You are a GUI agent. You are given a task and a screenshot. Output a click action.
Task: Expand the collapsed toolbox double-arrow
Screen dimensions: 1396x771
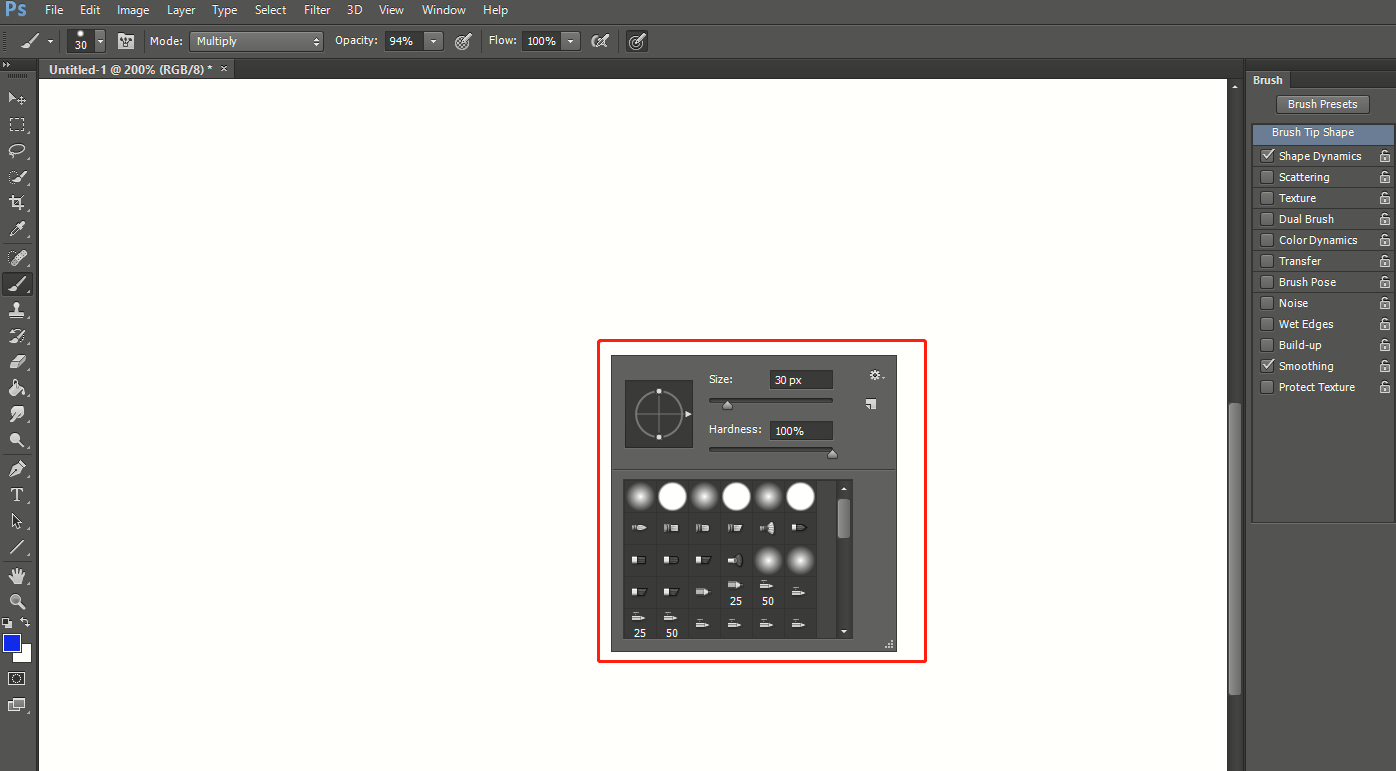6,65
